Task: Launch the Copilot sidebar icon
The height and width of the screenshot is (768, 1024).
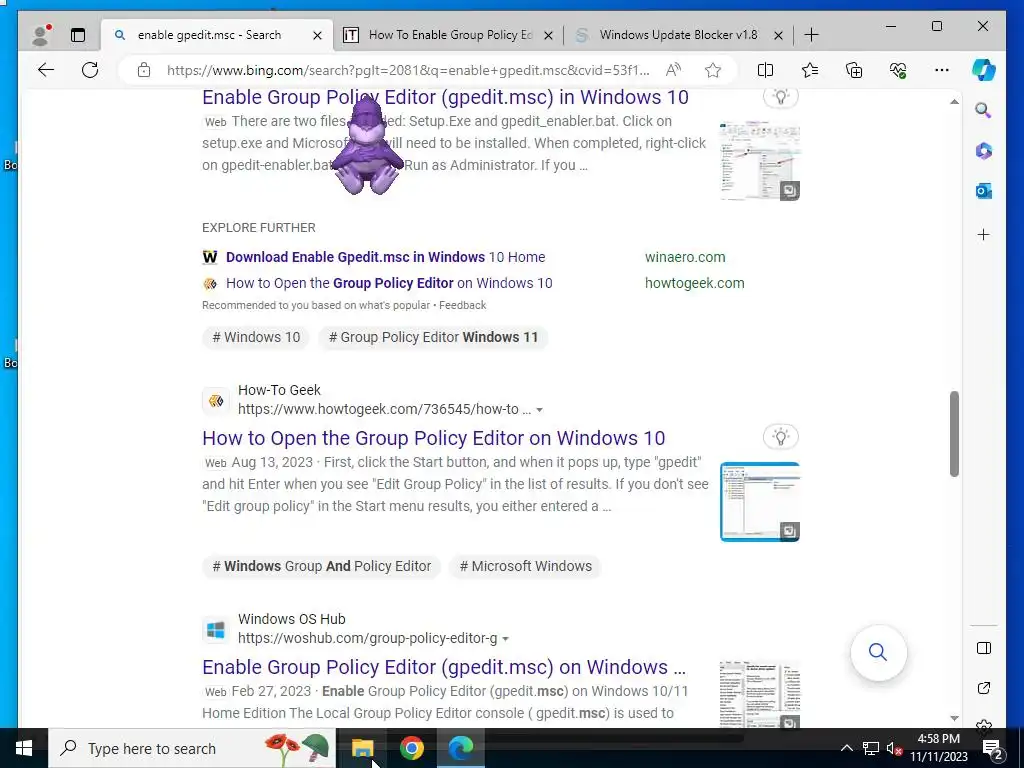Action: click(984, 70)
